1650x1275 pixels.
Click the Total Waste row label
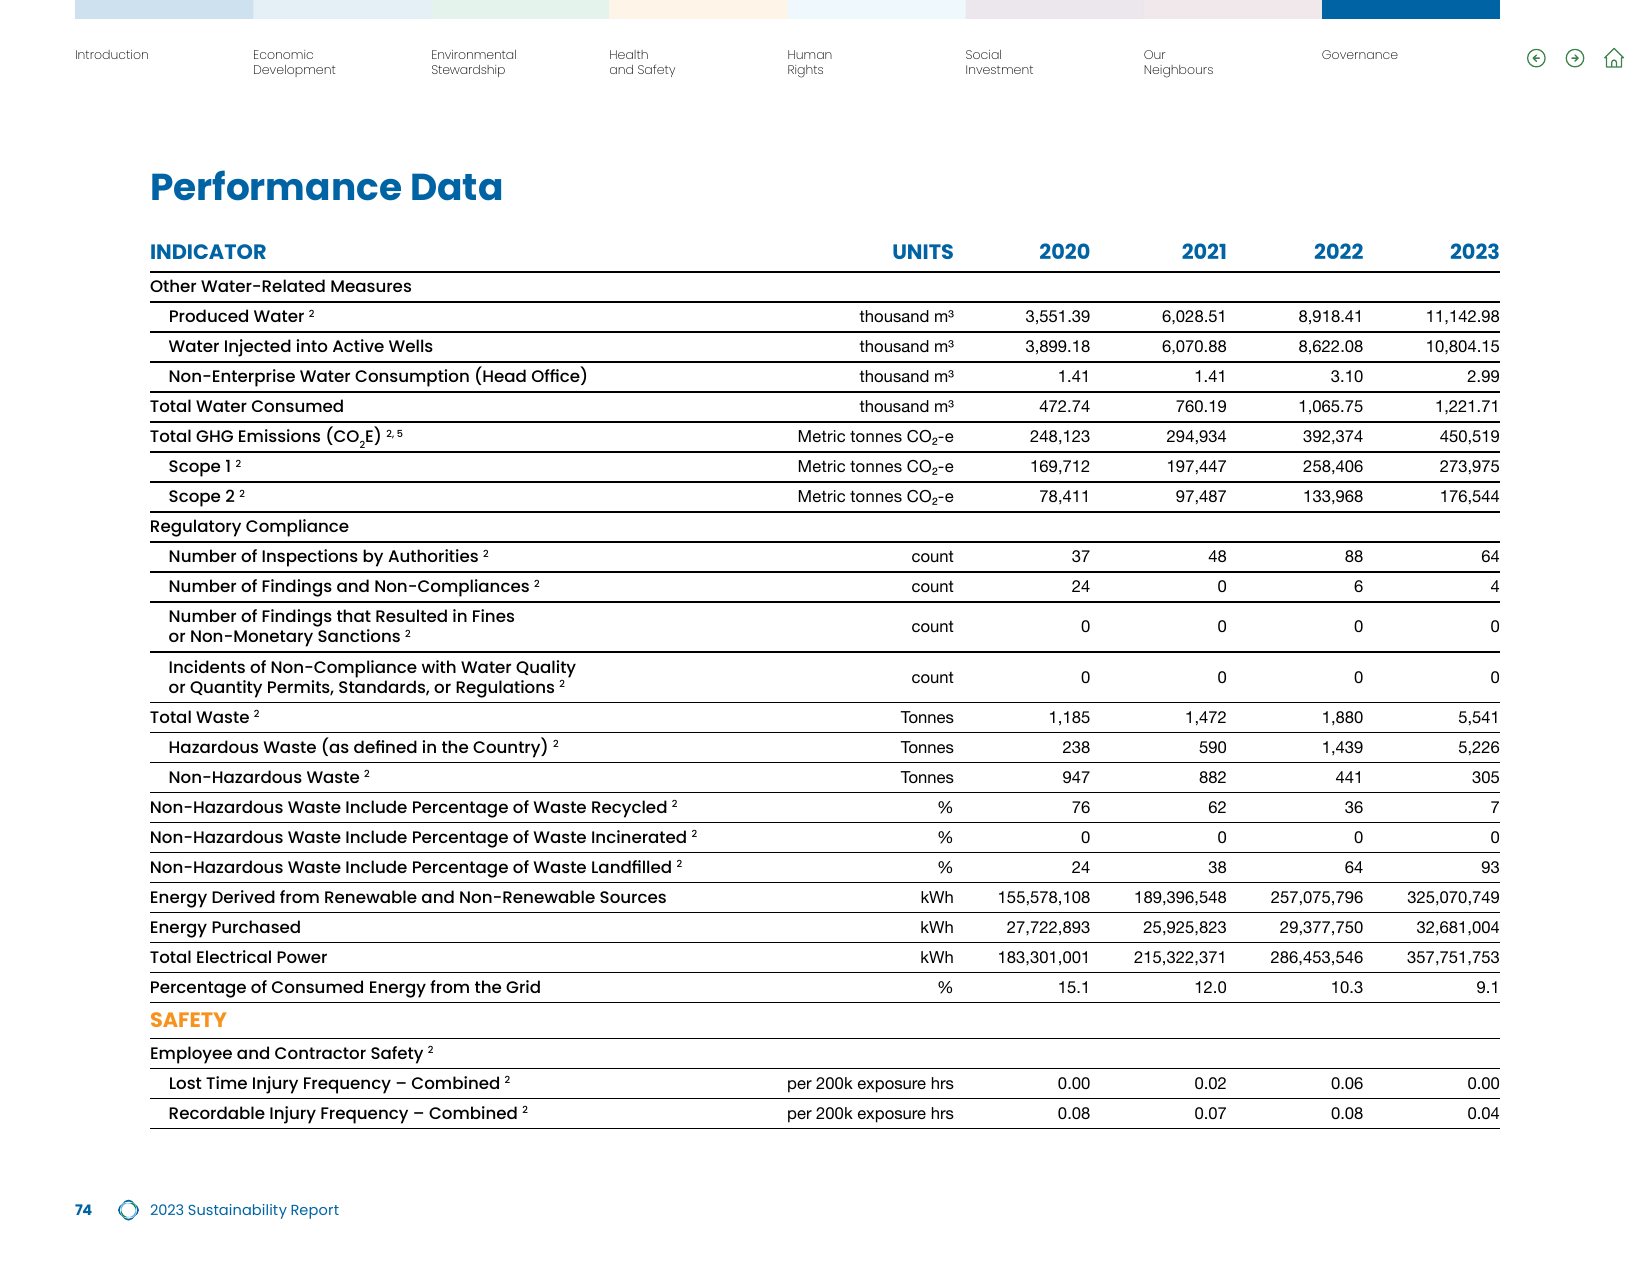click(x=204, y=717)
